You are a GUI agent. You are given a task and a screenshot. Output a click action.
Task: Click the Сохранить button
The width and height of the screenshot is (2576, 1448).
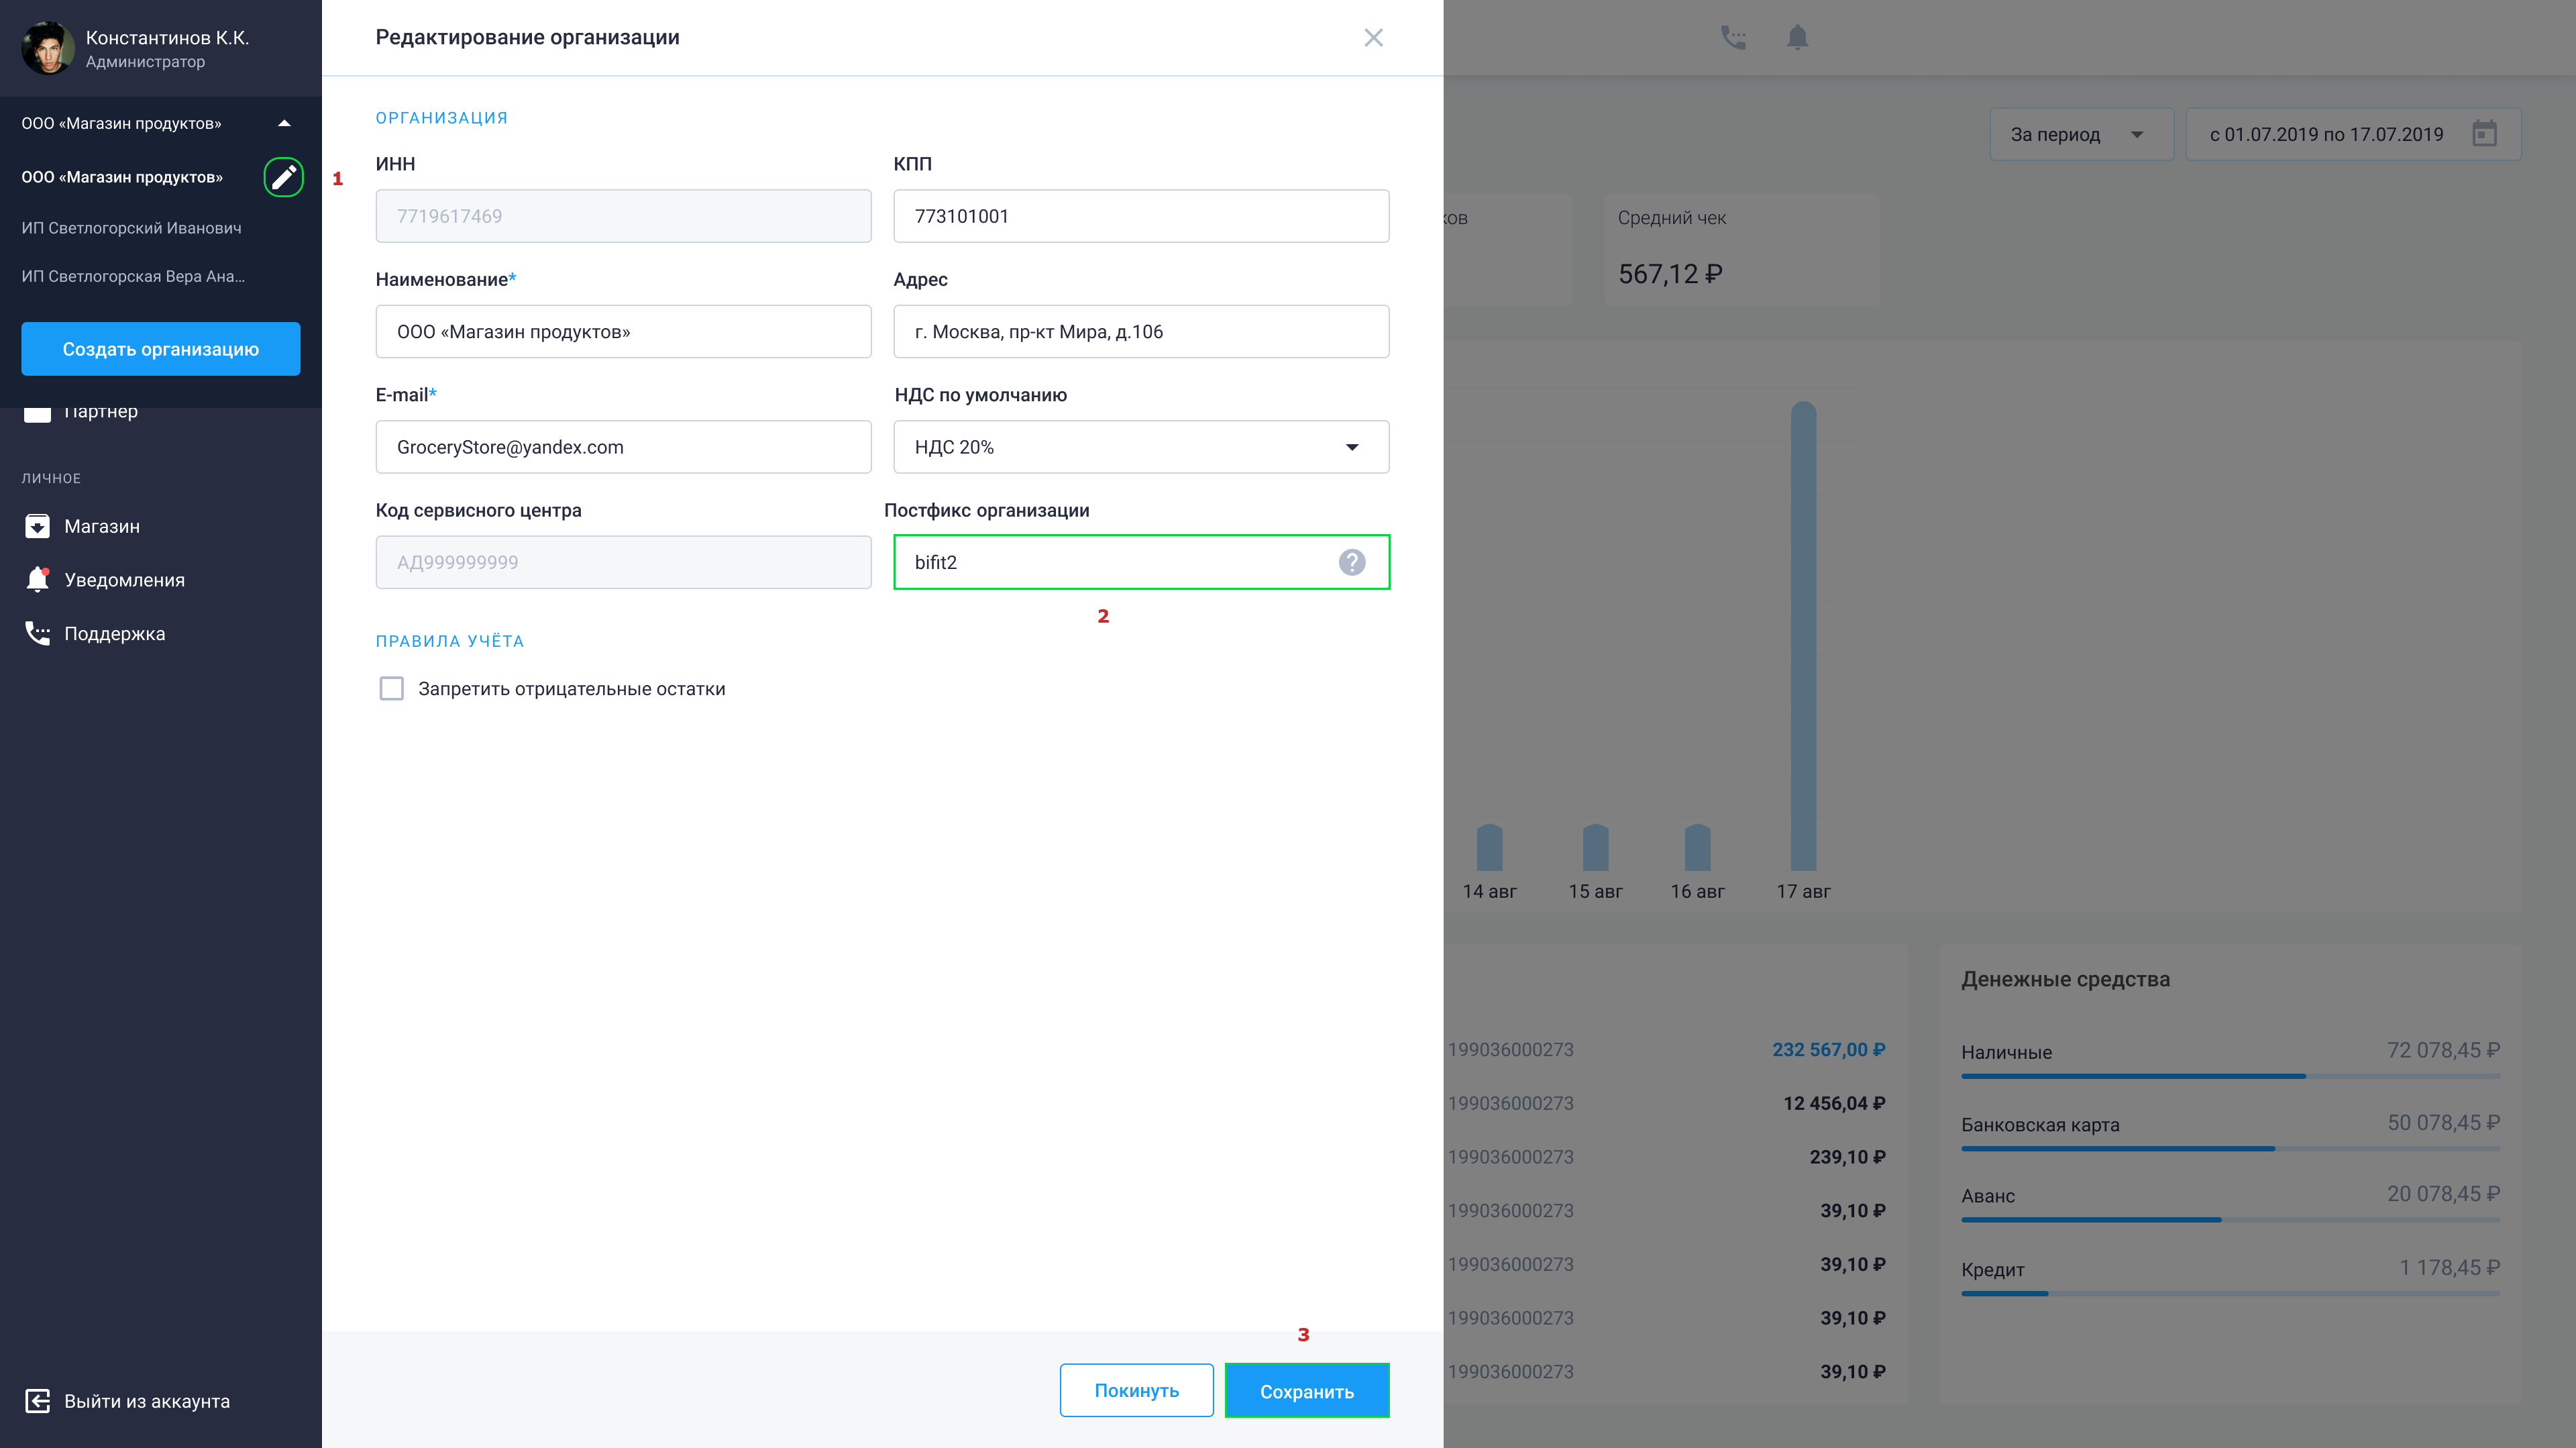click(1307, 1391)
